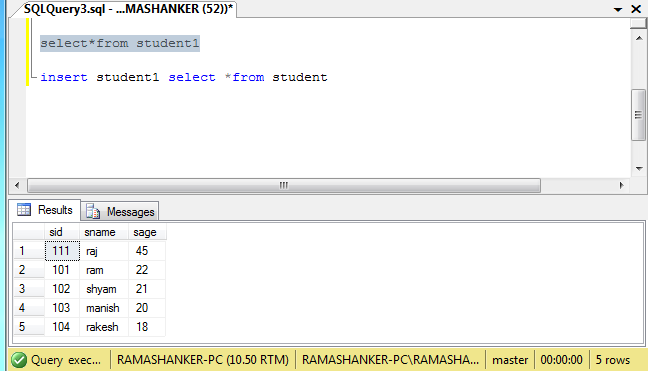Click the horizontal scroll left arrow
This screenshot has height=371, width=648.
point(17,186)
